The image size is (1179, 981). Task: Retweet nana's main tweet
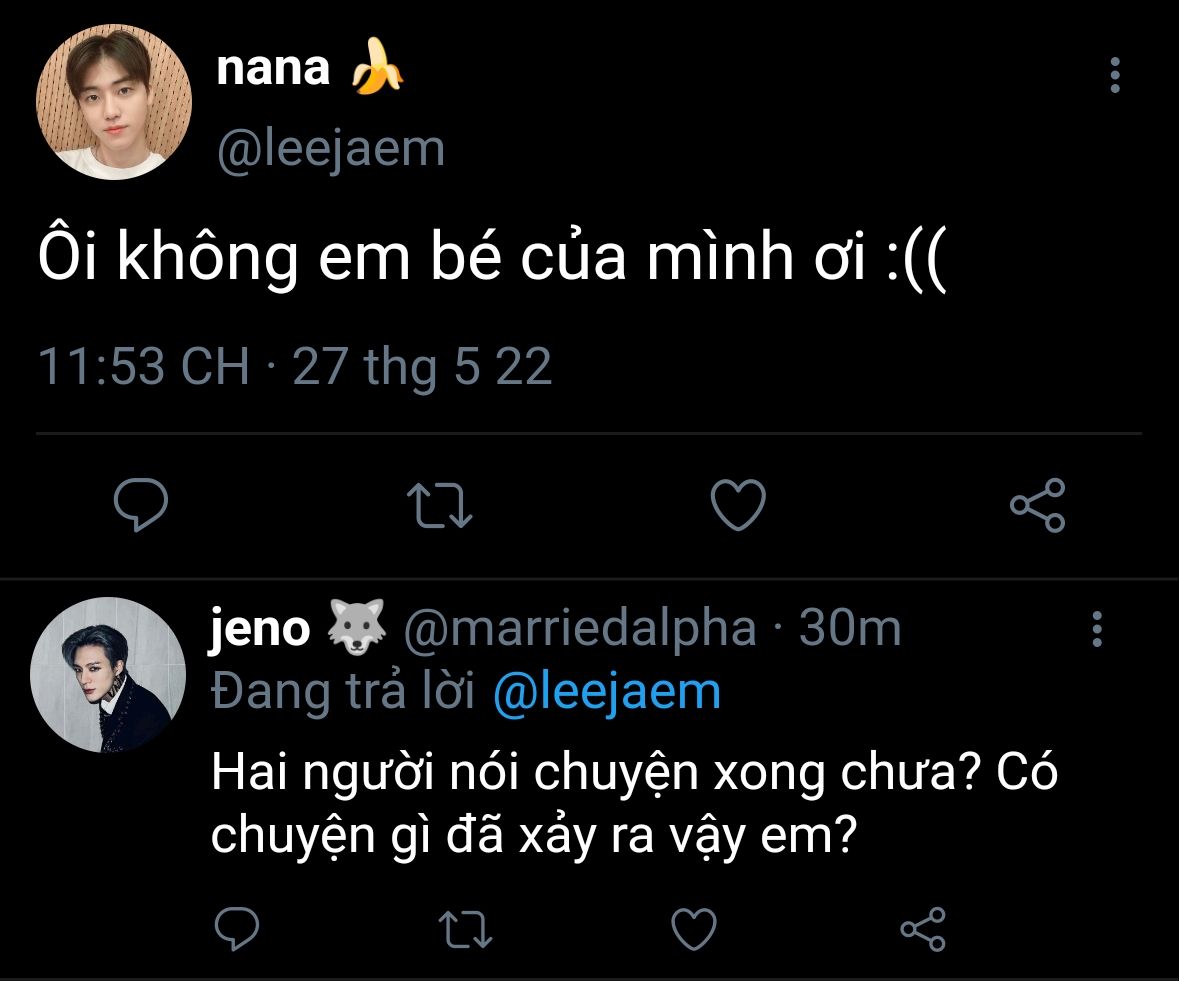coord(442,505)
